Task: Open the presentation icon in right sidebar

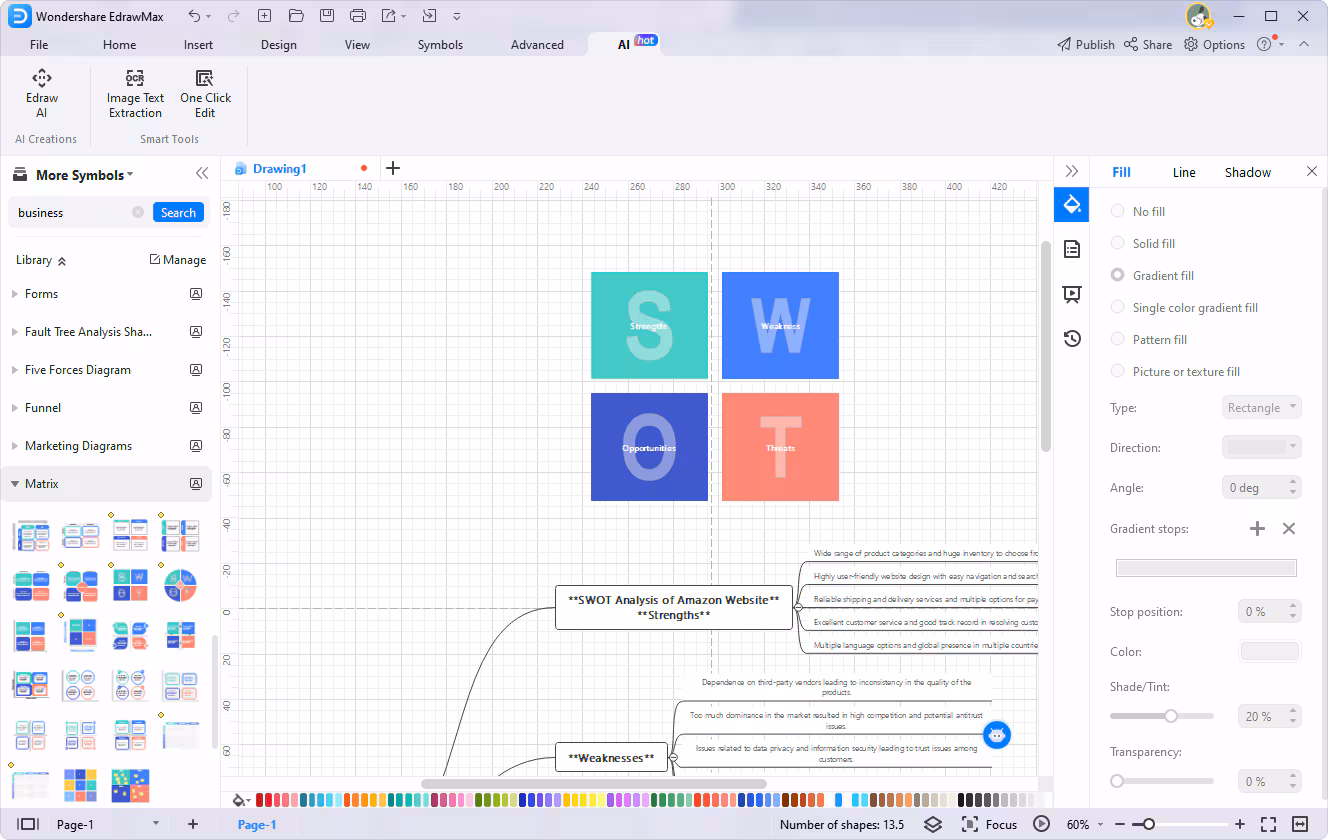Action: (1072, 294)
